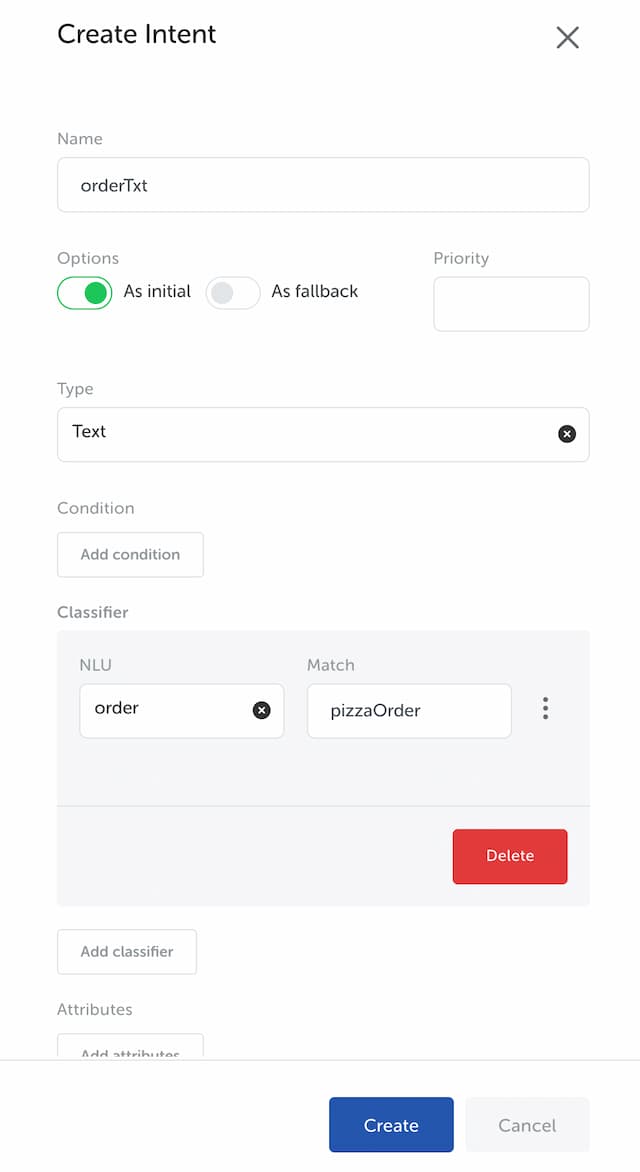Cancel creating the intent

(527, 1125)
